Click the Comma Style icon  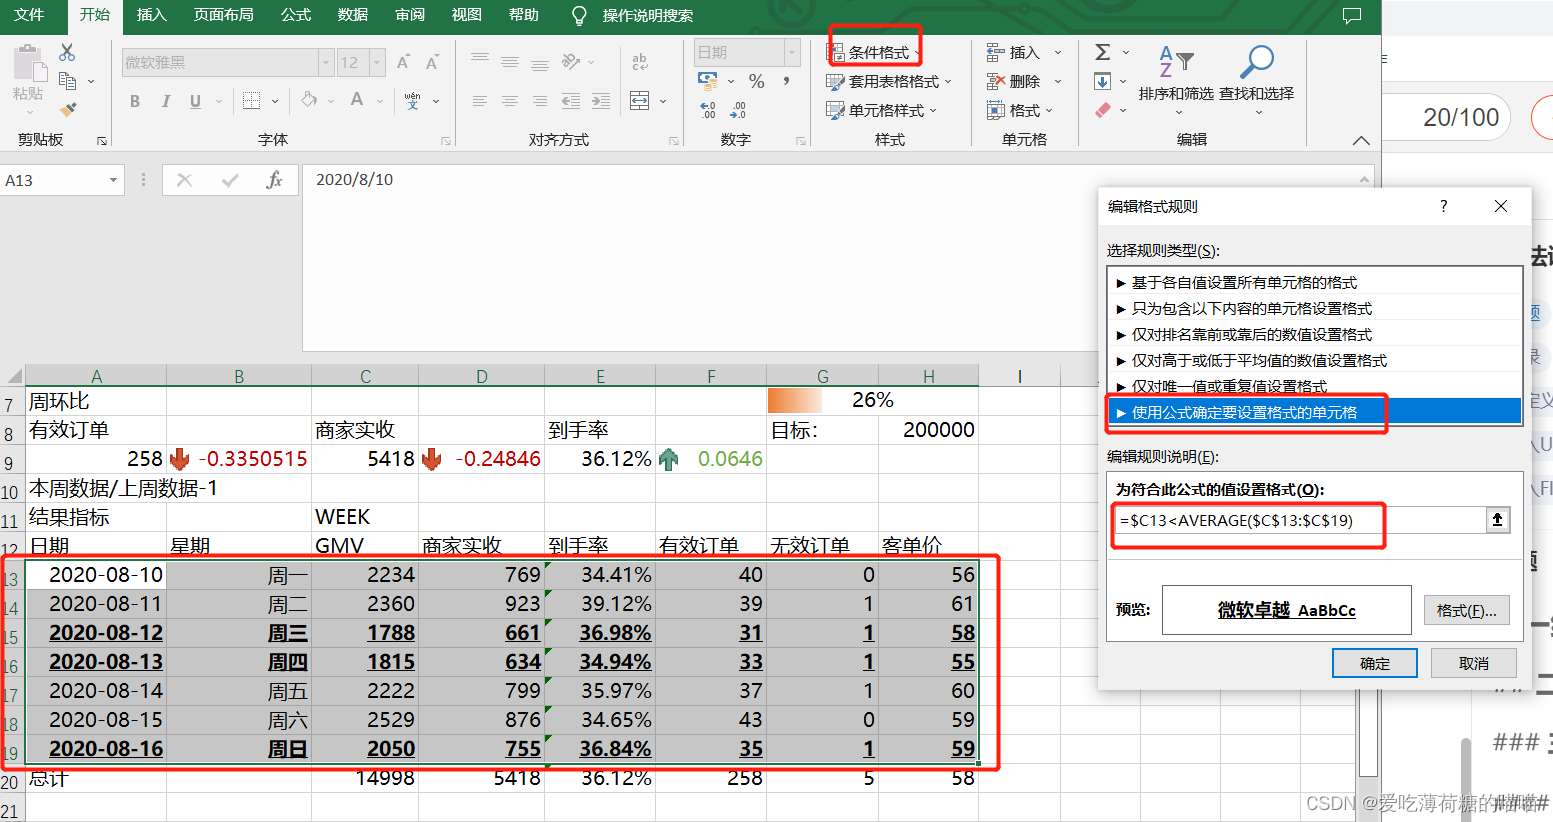point(787,81)
